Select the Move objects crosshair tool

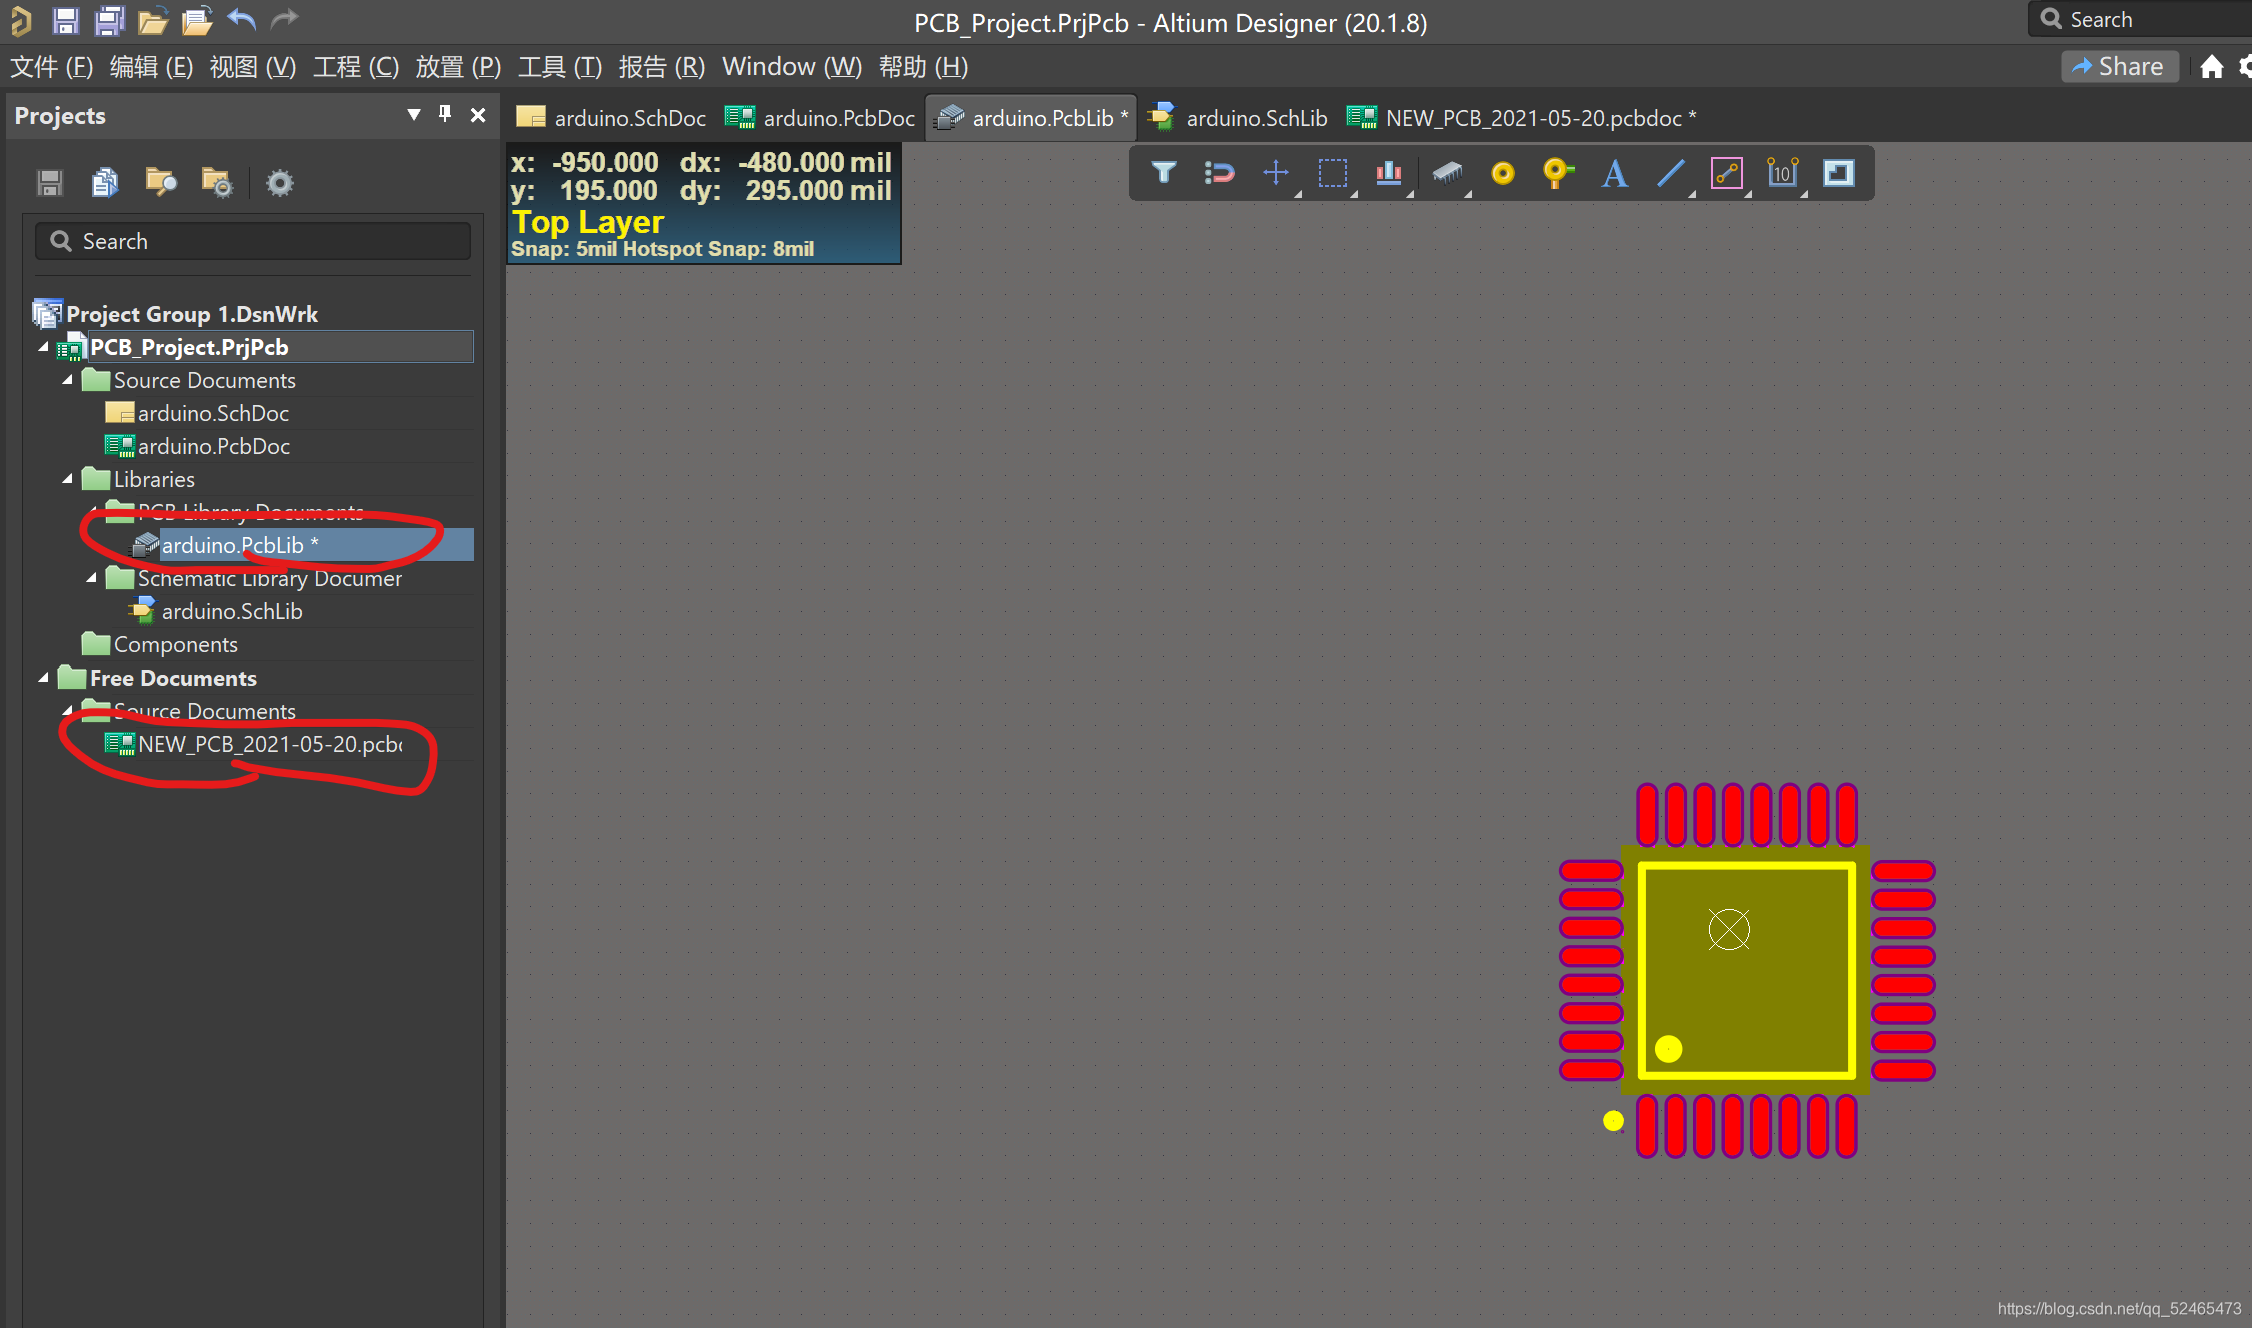click(x=1276, y=173)
